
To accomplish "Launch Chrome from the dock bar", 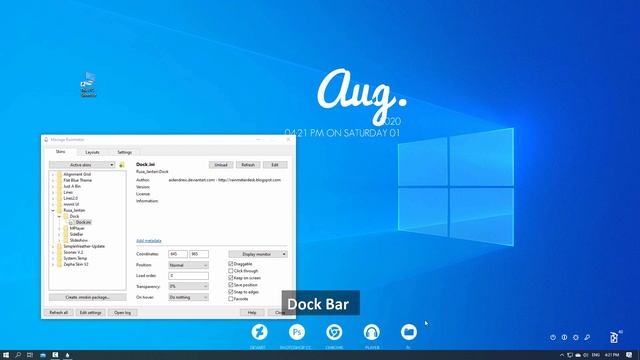I will (334, 332).
